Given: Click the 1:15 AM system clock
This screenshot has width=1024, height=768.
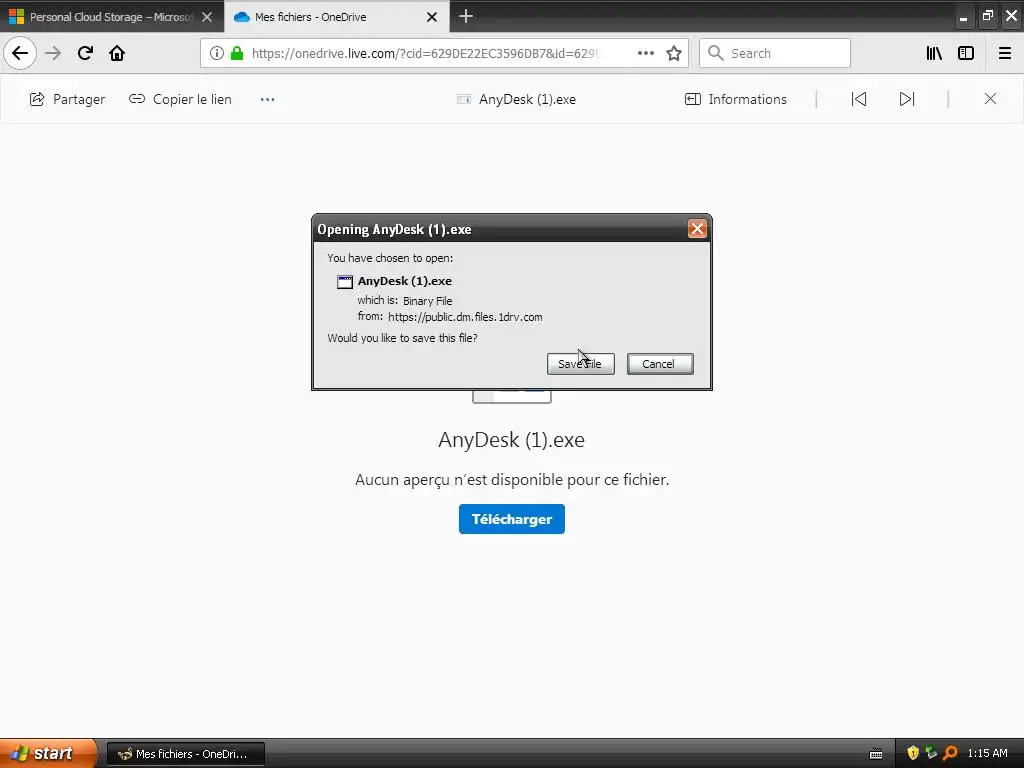Looking at the screenshot, I should tap(987, 753).
